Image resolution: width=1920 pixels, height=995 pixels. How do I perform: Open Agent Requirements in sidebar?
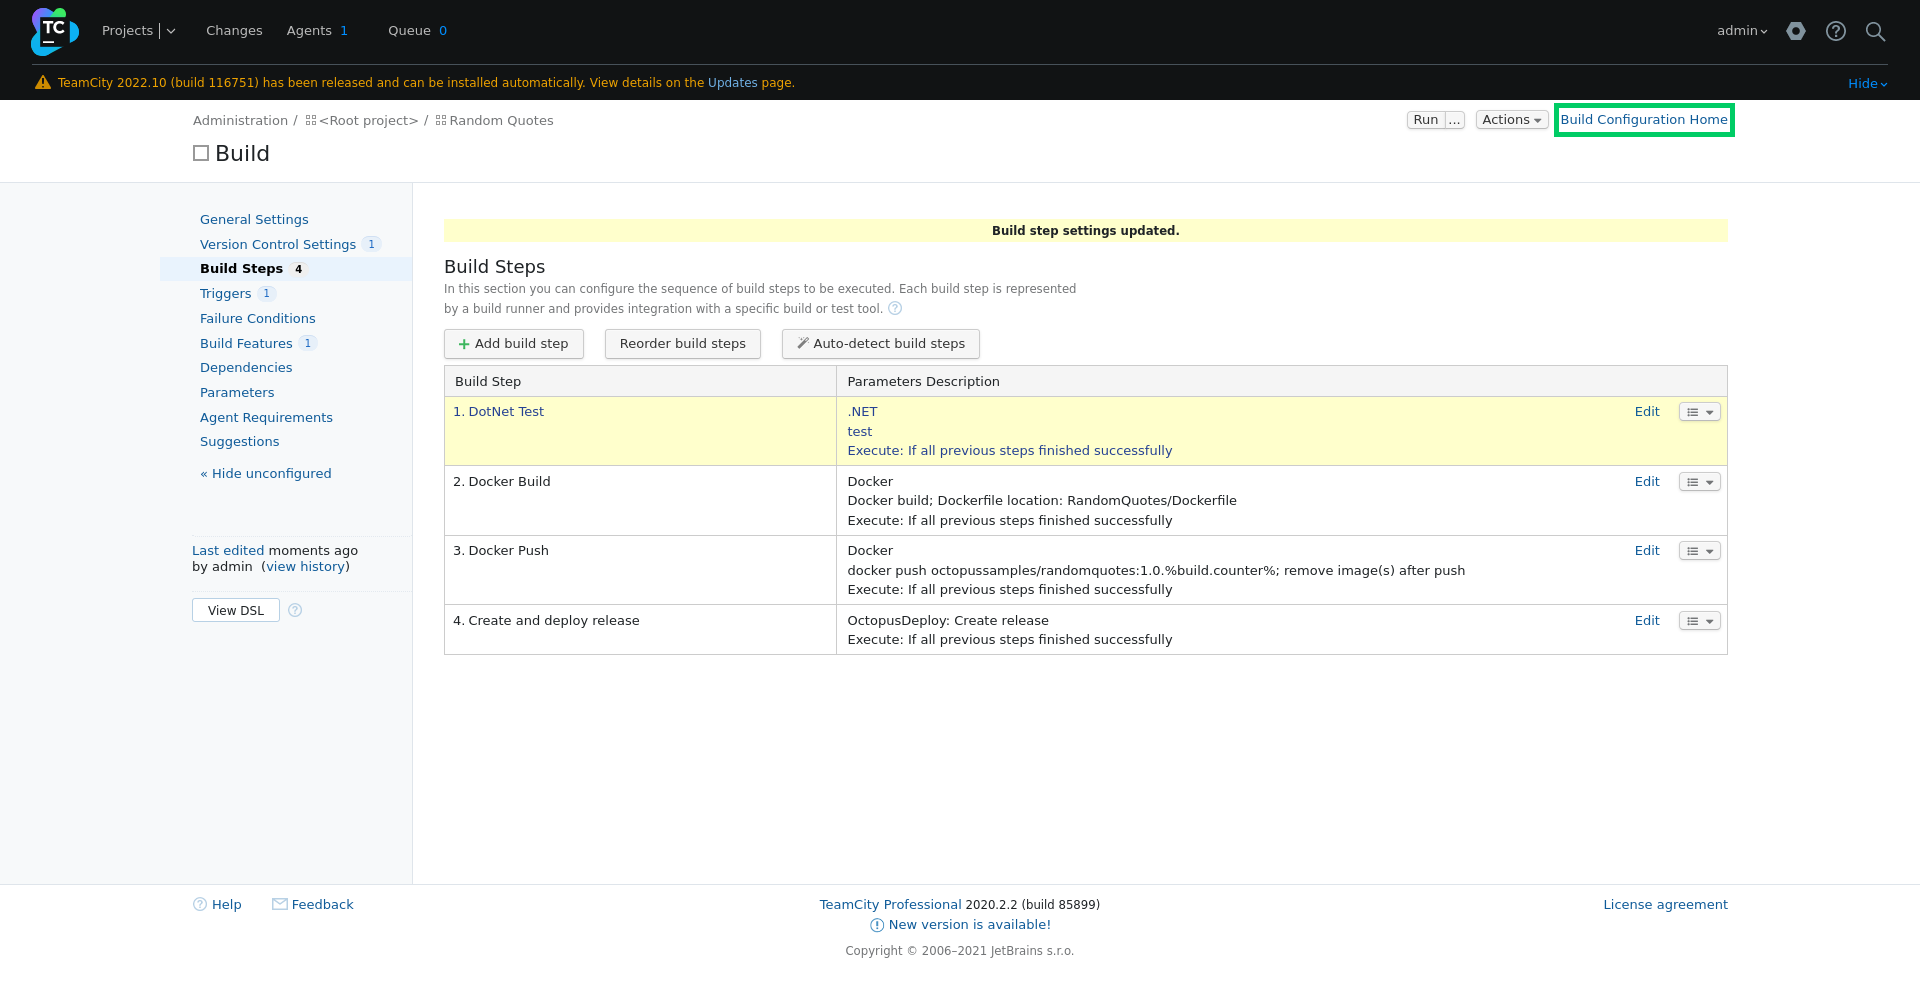266,418
